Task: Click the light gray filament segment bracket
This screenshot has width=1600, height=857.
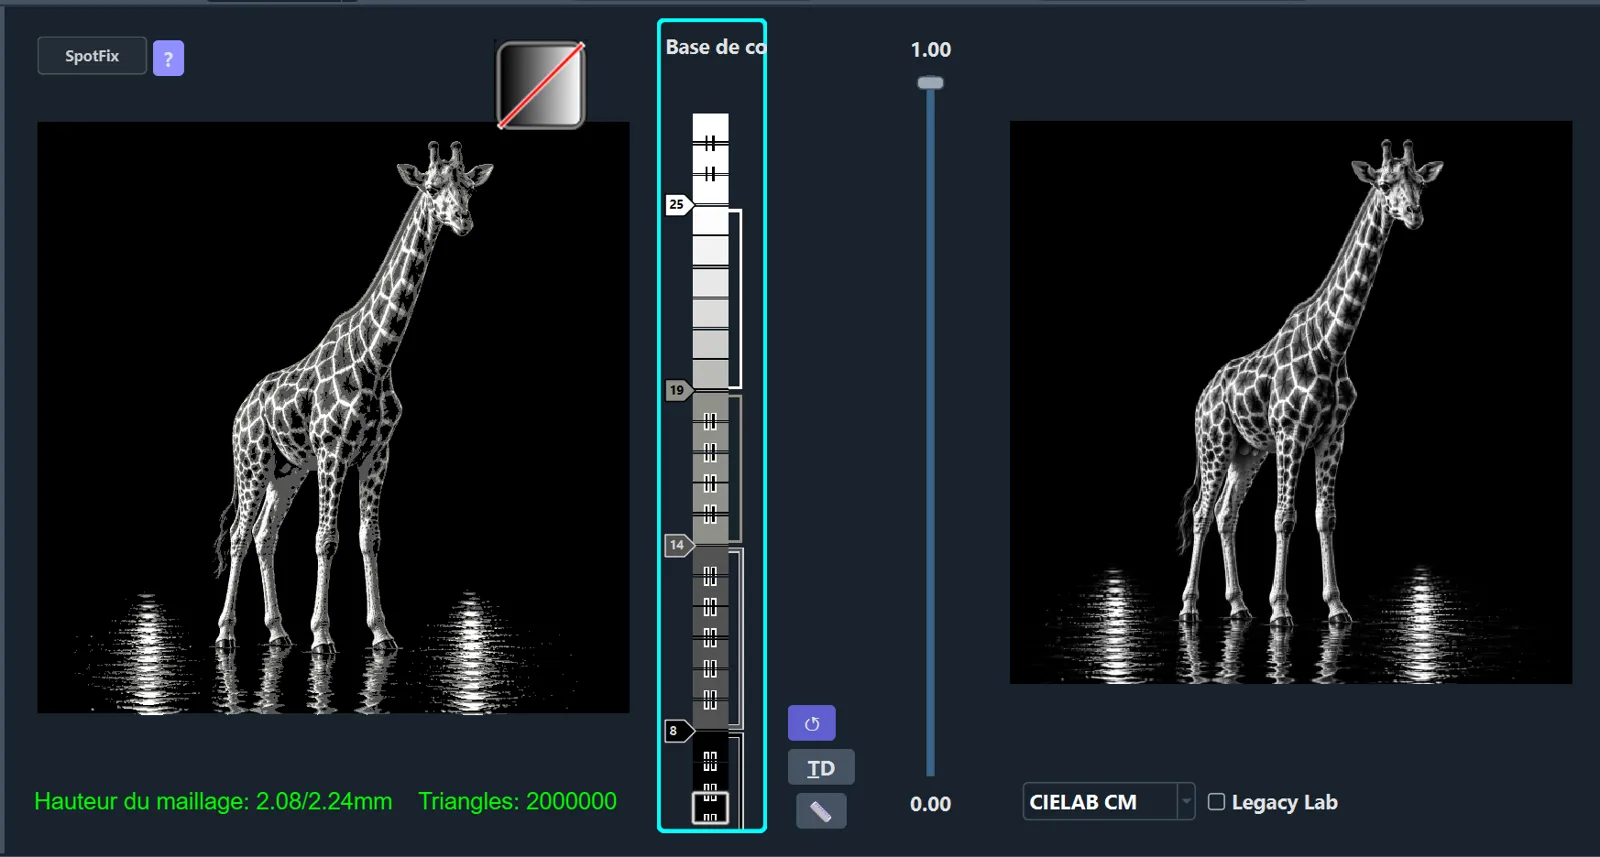Action: click(x=735, y=469)
